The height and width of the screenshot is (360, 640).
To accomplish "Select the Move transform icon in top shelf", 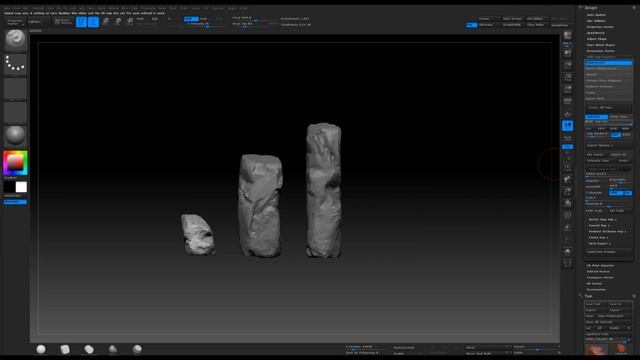I will tap(106, 21).
